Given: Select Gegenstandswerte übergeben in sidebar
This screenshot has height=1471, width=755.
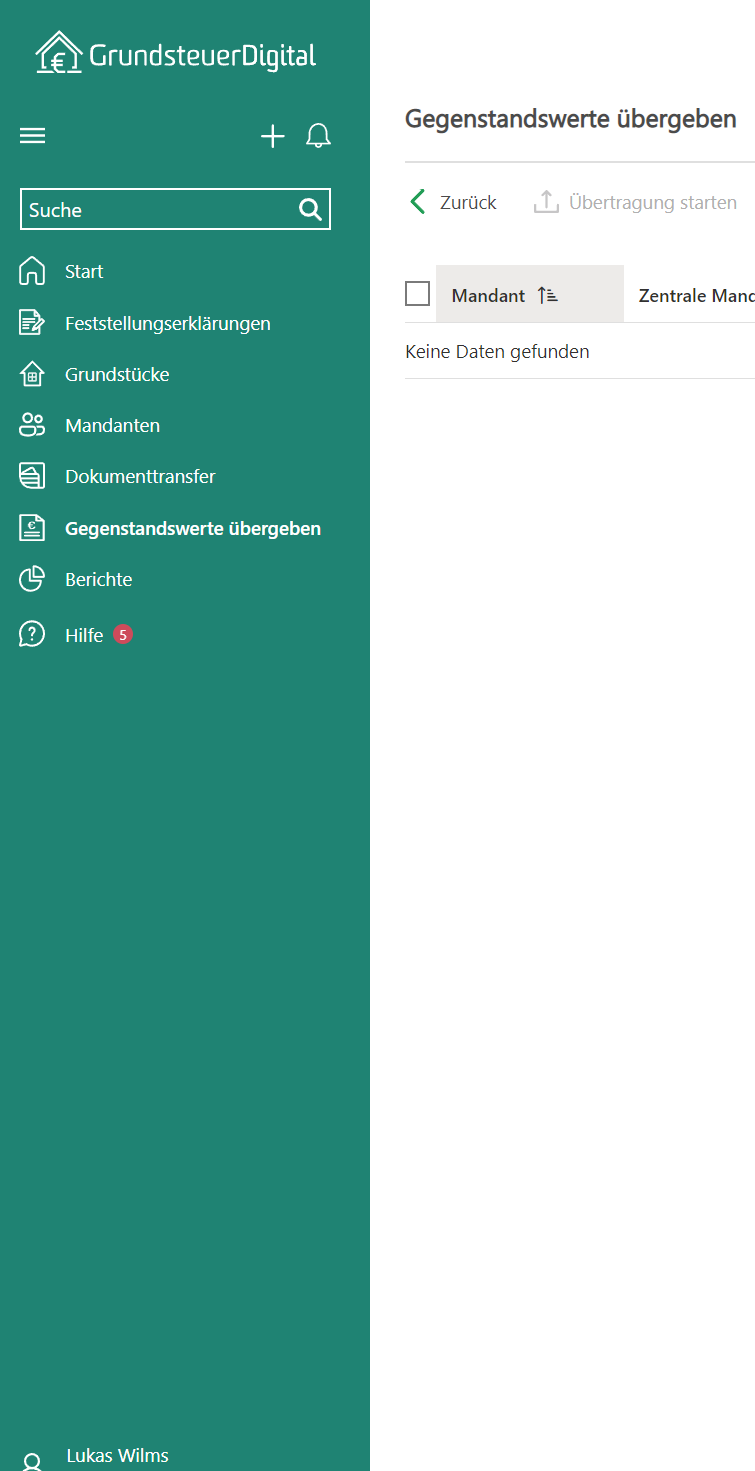Looking at the screenshot, I should 193,528.
